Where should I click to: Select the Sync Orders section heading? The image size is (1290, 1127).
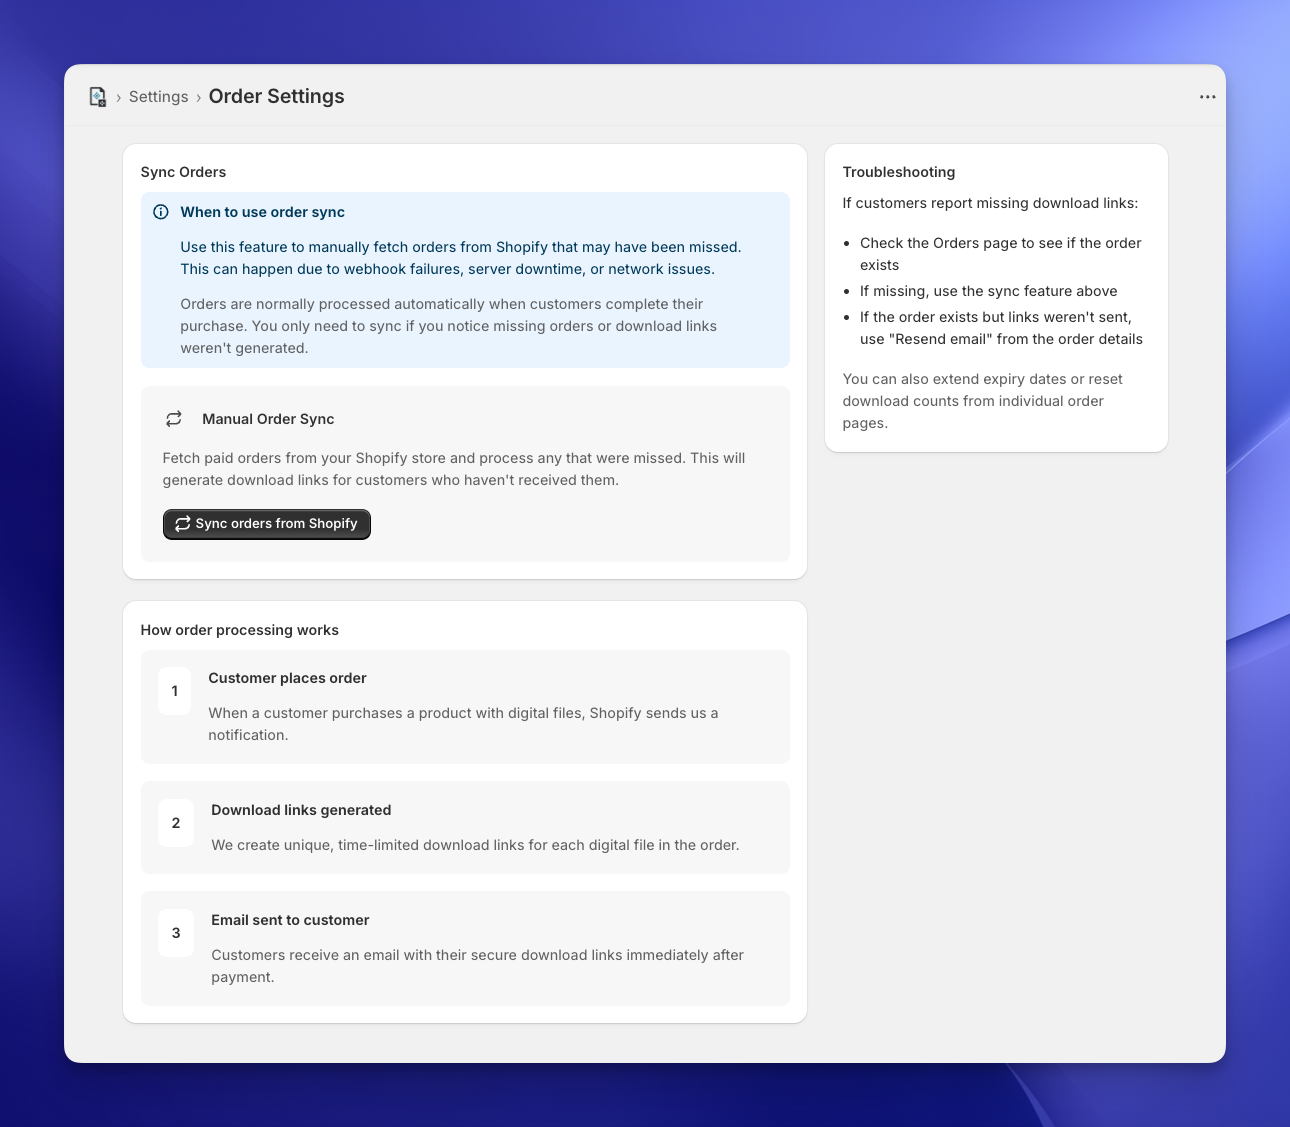click(183, 172)
